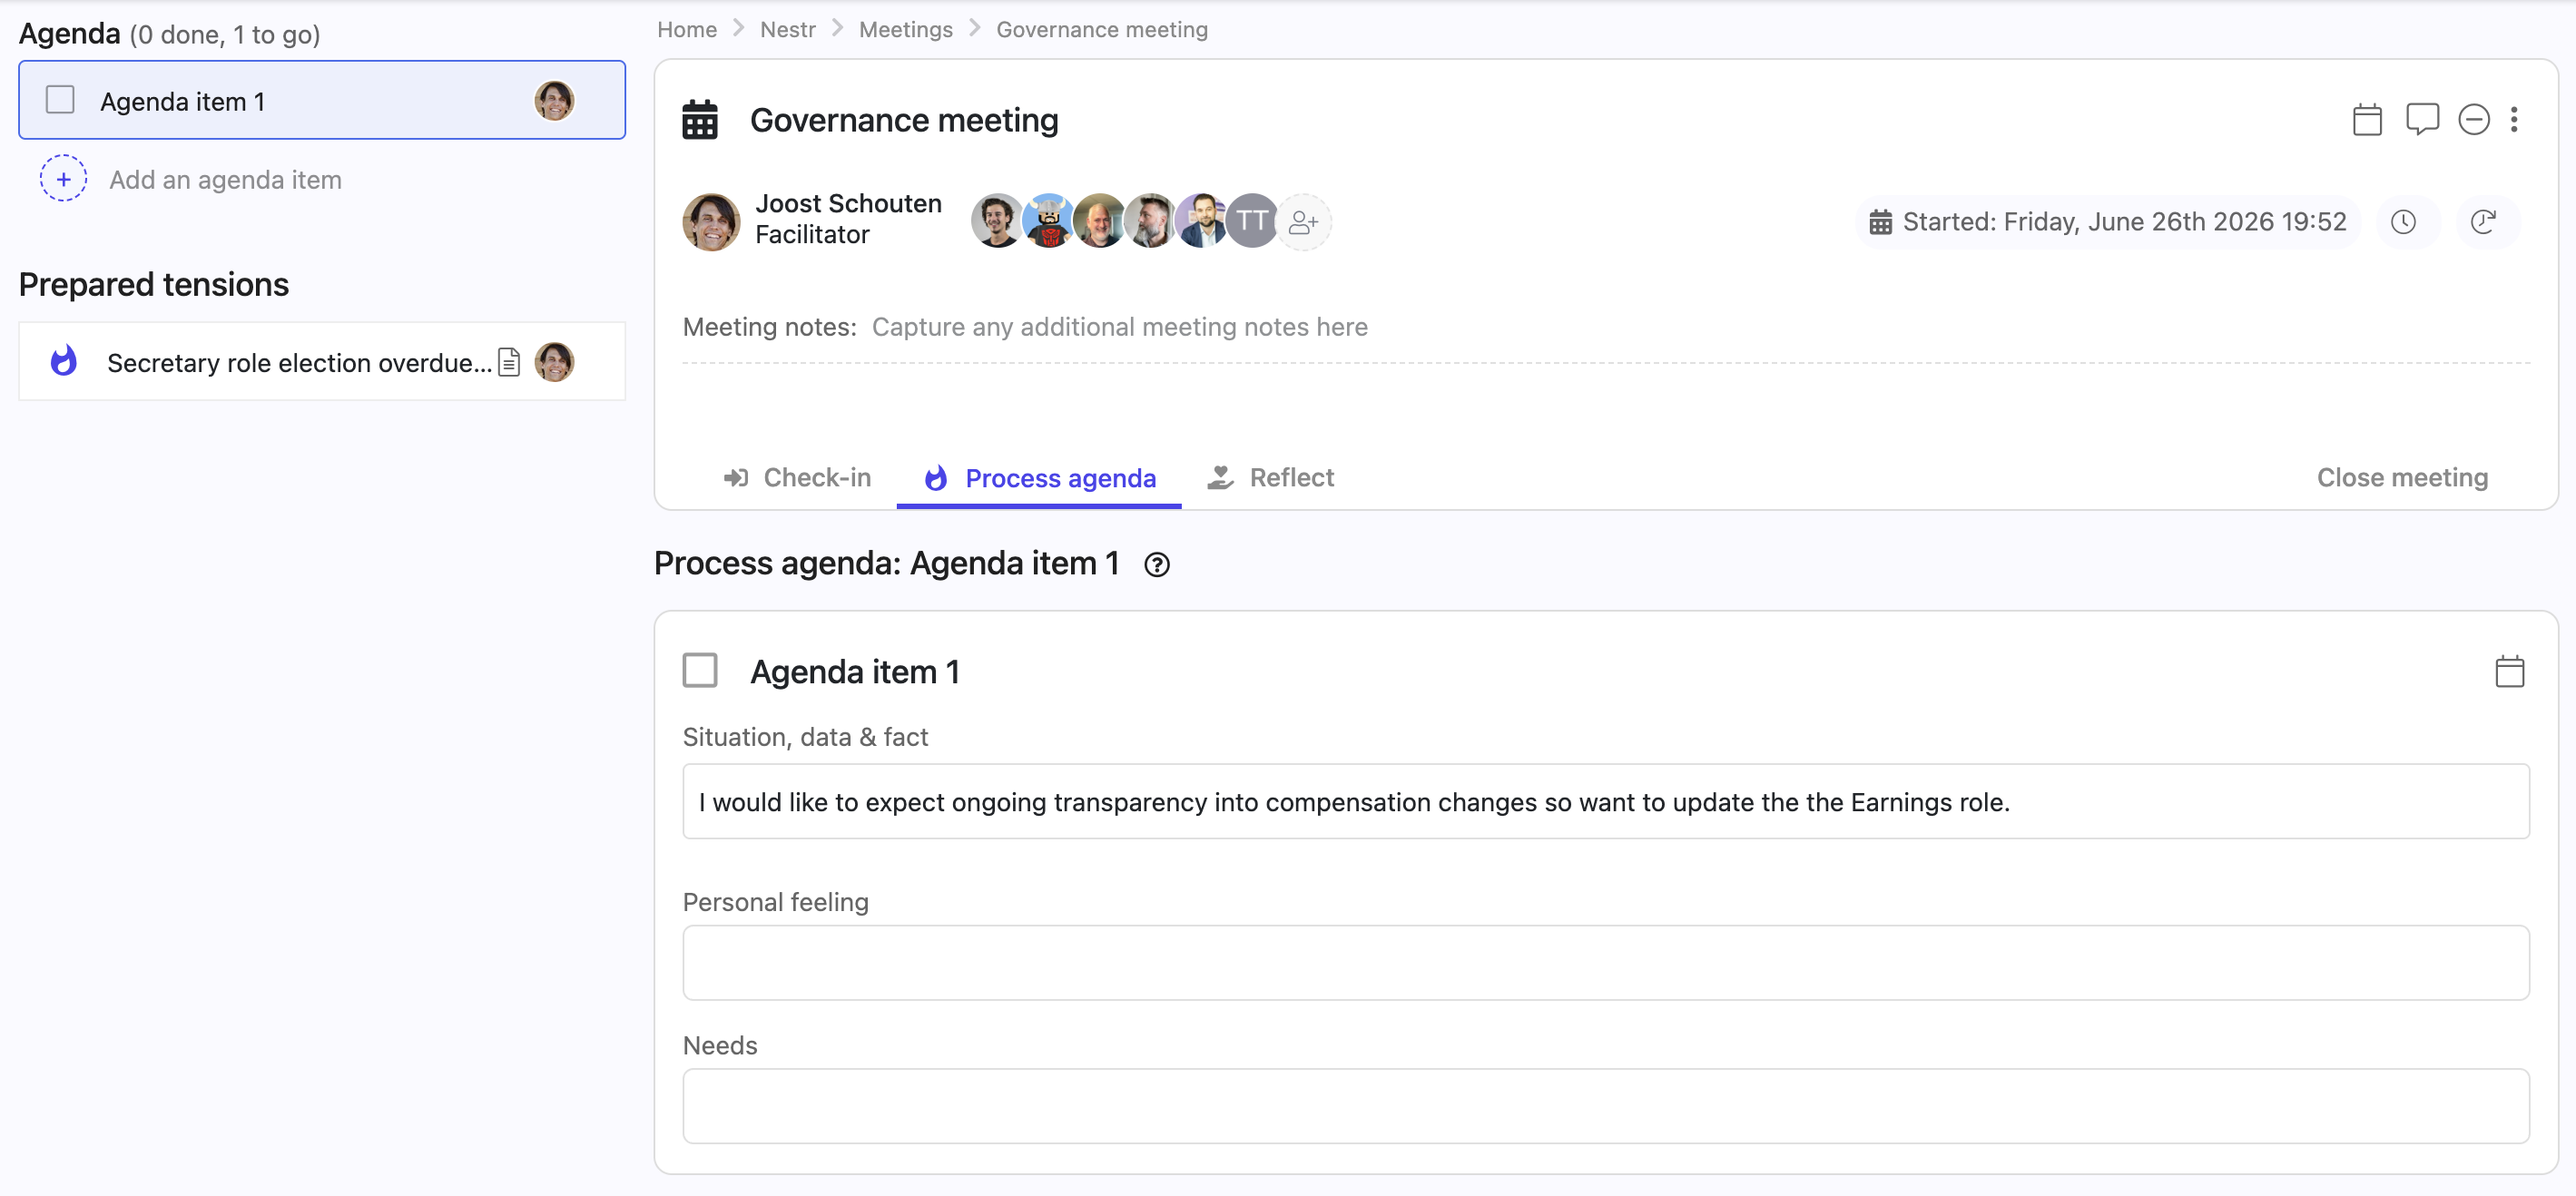Image resolution: width=2576 pixels, height=1196 pixels.
Task: Click the first participant avatar after facilitator
Action: click(996, 221)
